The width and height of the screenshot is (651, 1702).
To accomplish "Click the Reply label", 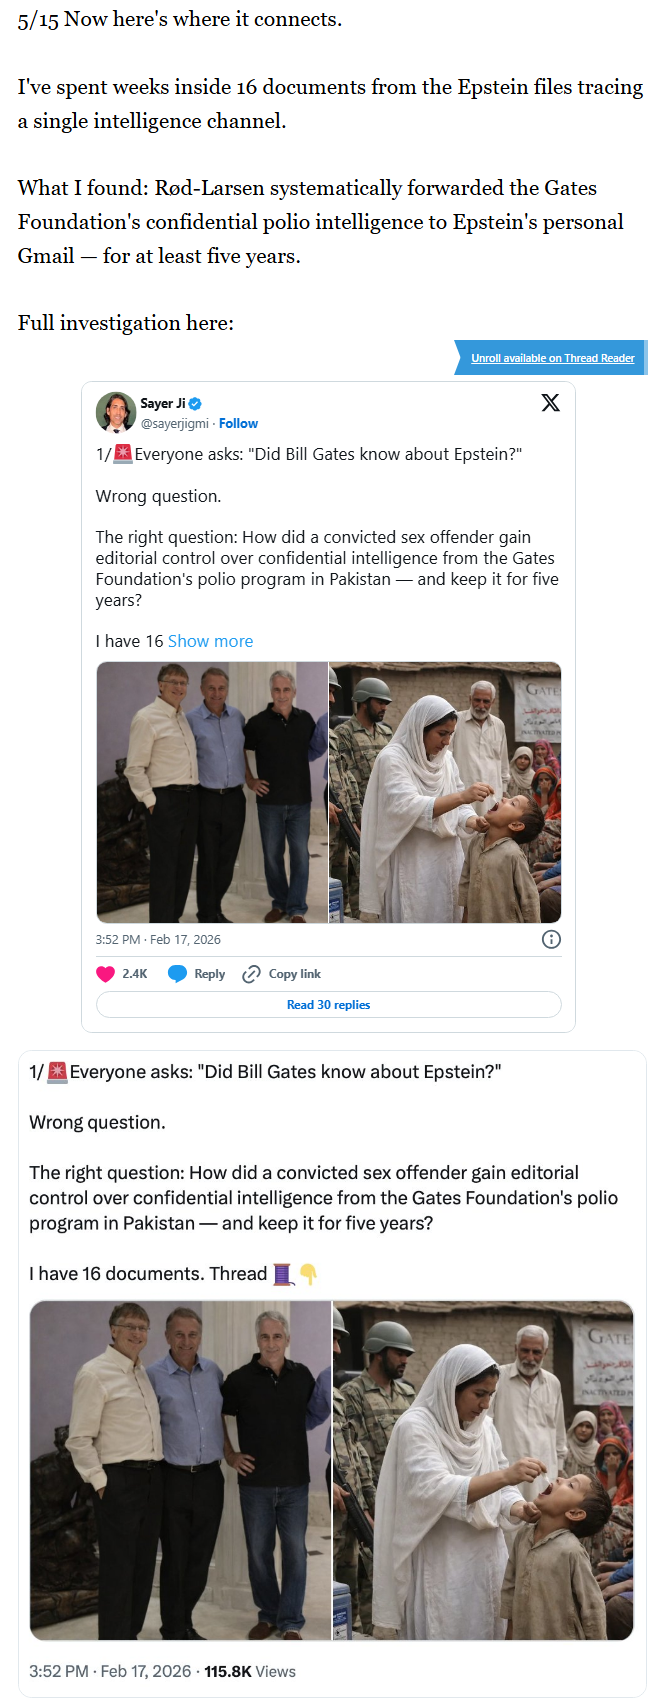I will 209,974.
